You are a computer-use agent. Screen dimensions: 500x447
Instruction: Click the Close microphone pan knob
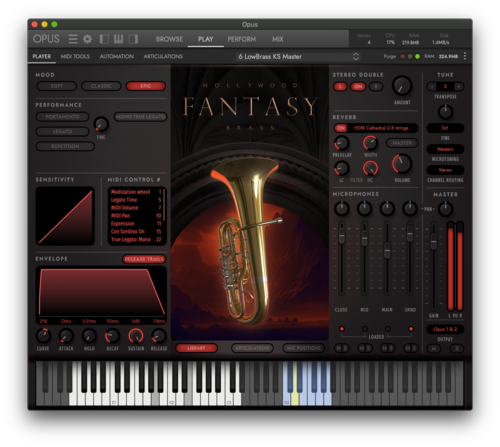coord(342,208)
